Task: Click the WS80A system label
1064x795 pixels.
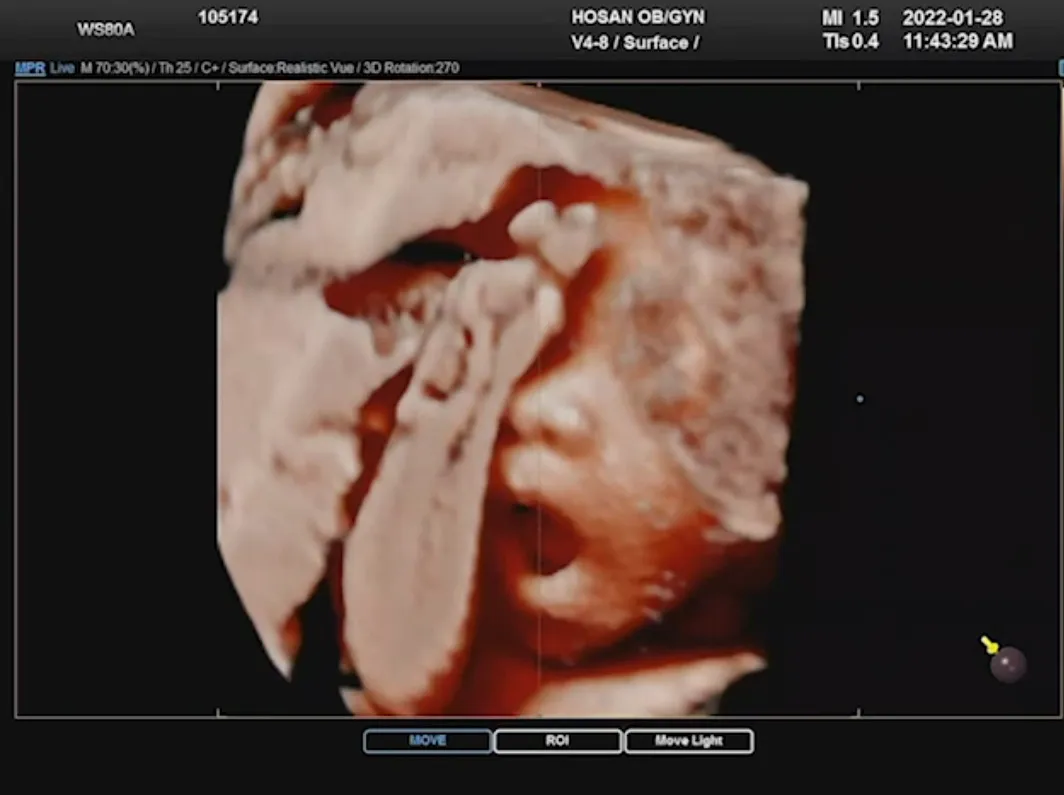Action: click(x=106, y=30)
